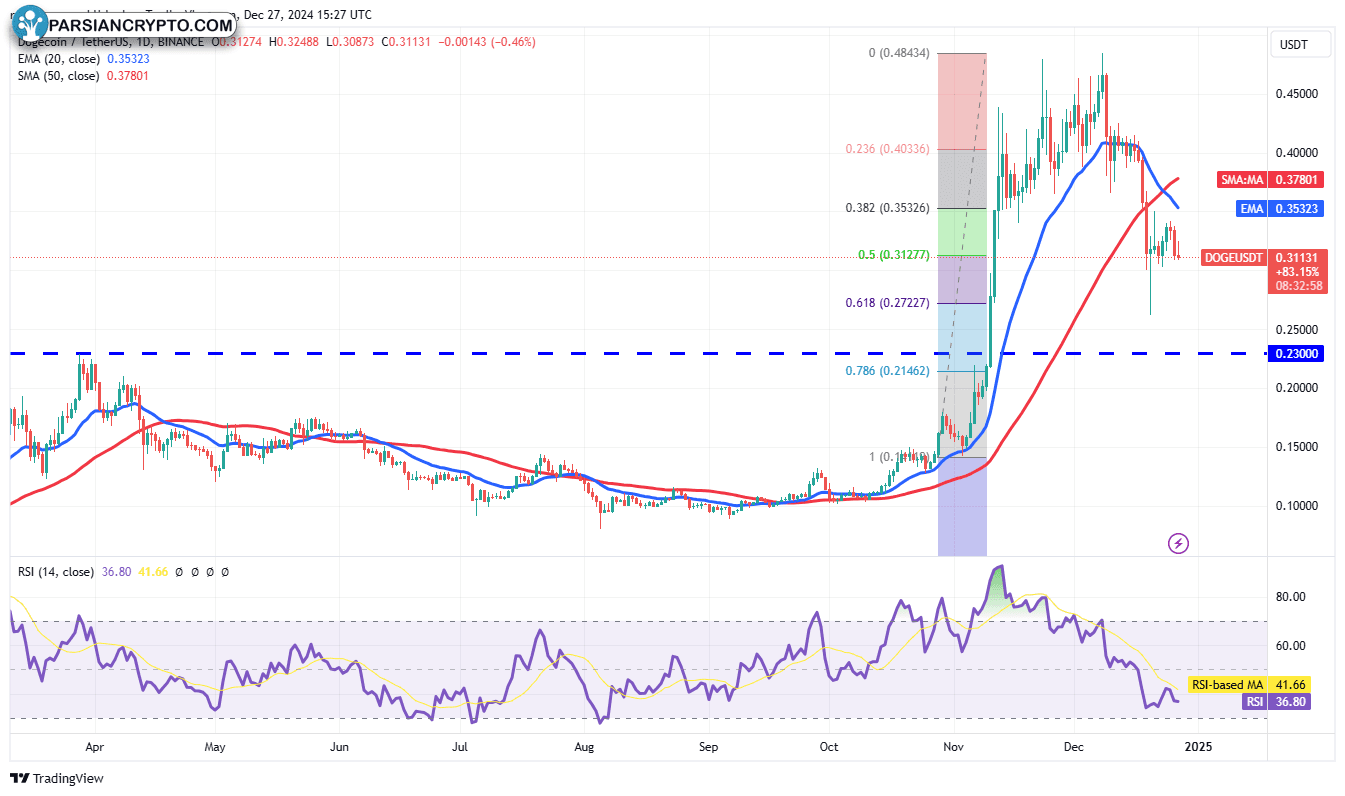
Task: Click the Jul label on time axis
Action: pos(460,746)
